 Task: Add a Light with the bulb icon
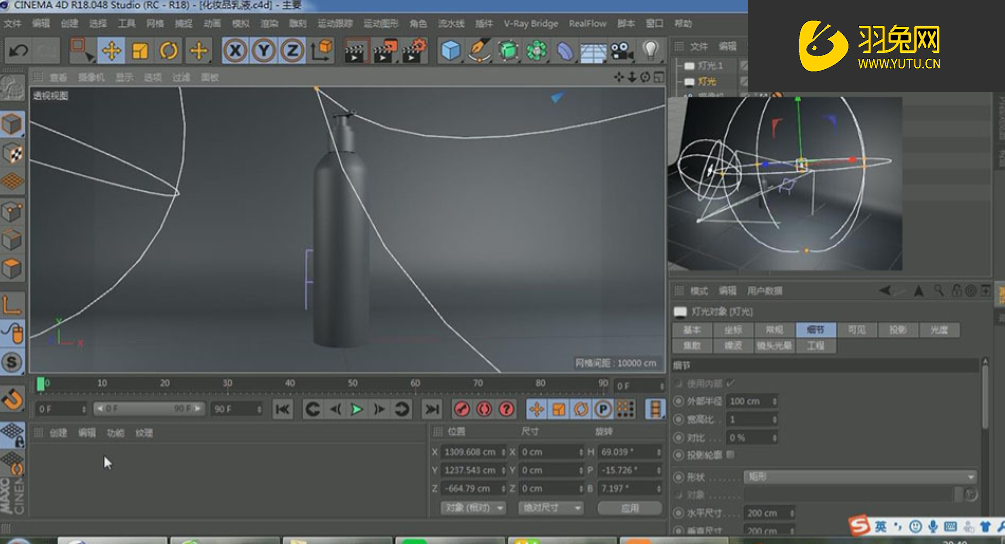tap(651, 50)
